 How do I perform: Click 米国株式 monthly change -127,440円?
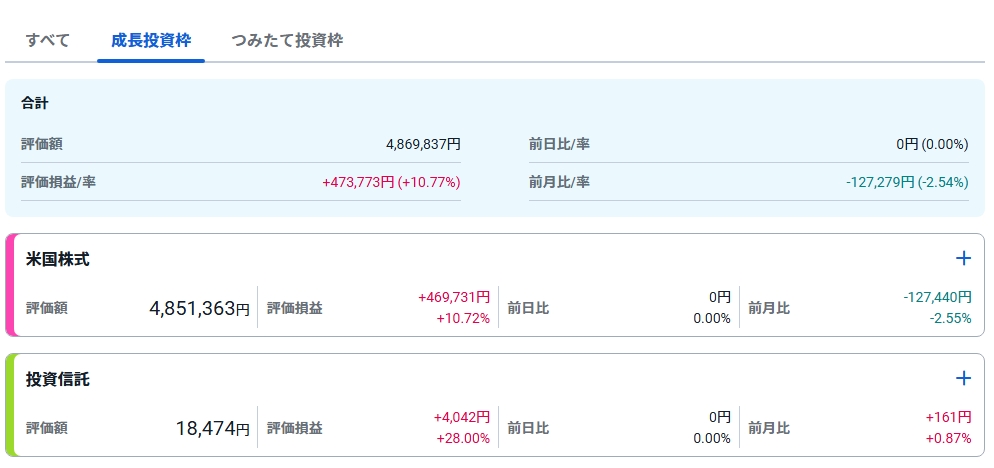pyautogui.click(x=936, y=297)
